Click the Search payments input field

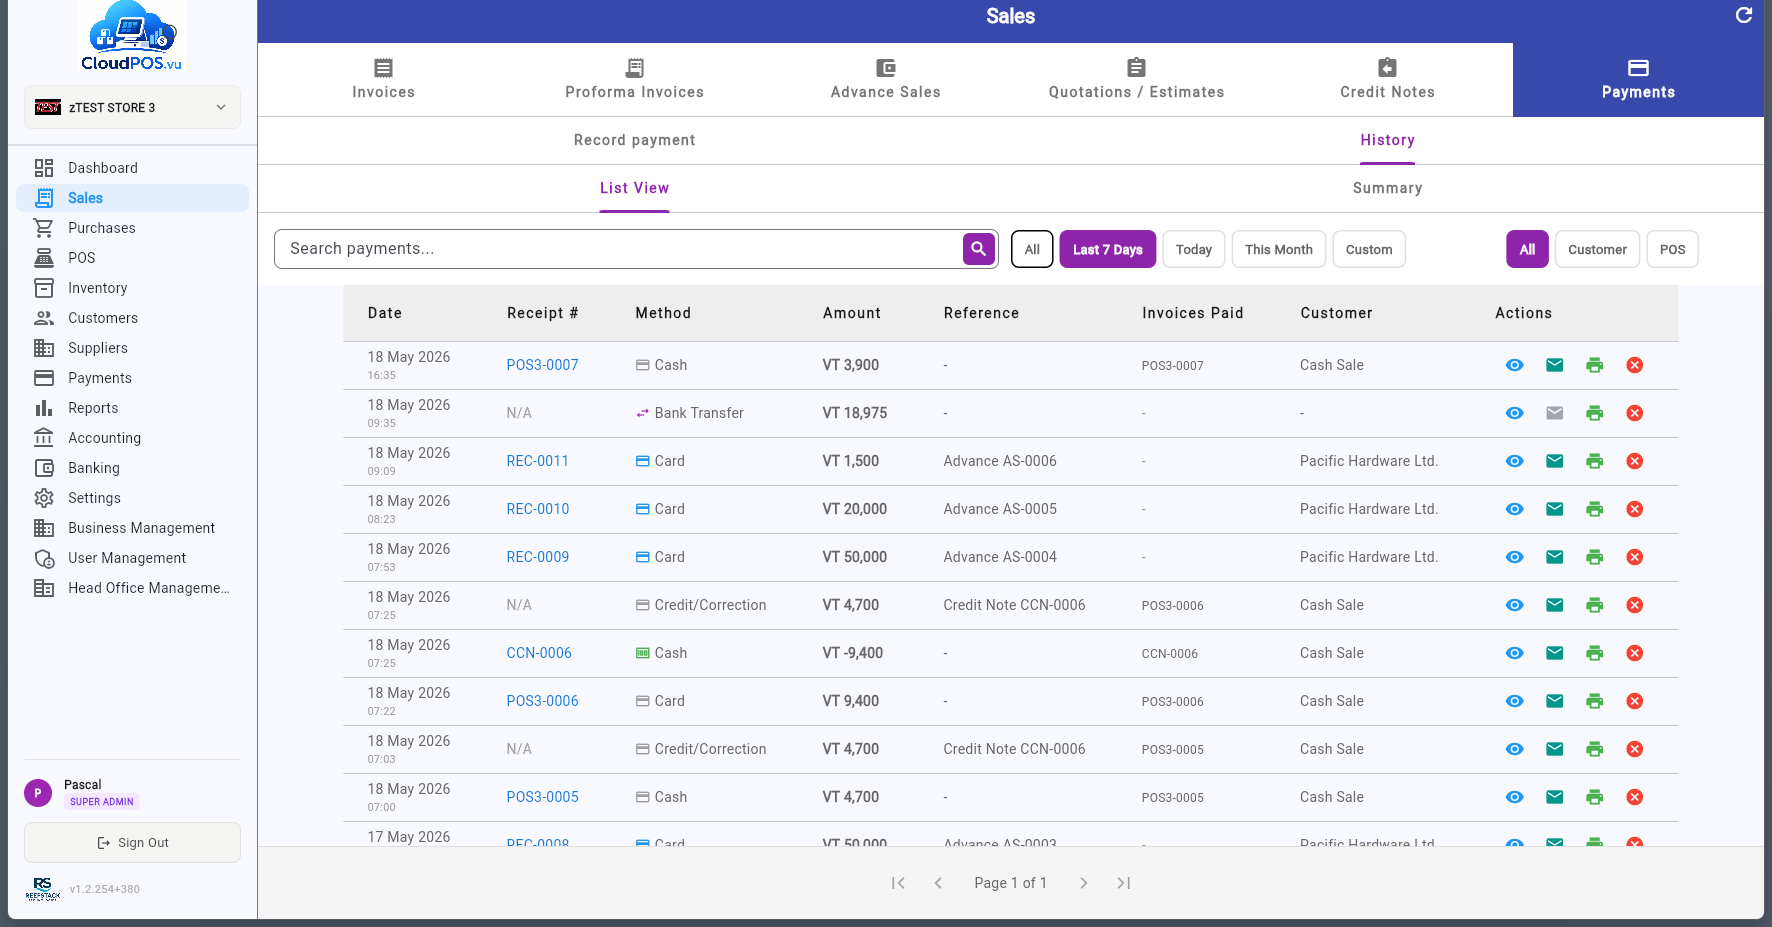618,249
